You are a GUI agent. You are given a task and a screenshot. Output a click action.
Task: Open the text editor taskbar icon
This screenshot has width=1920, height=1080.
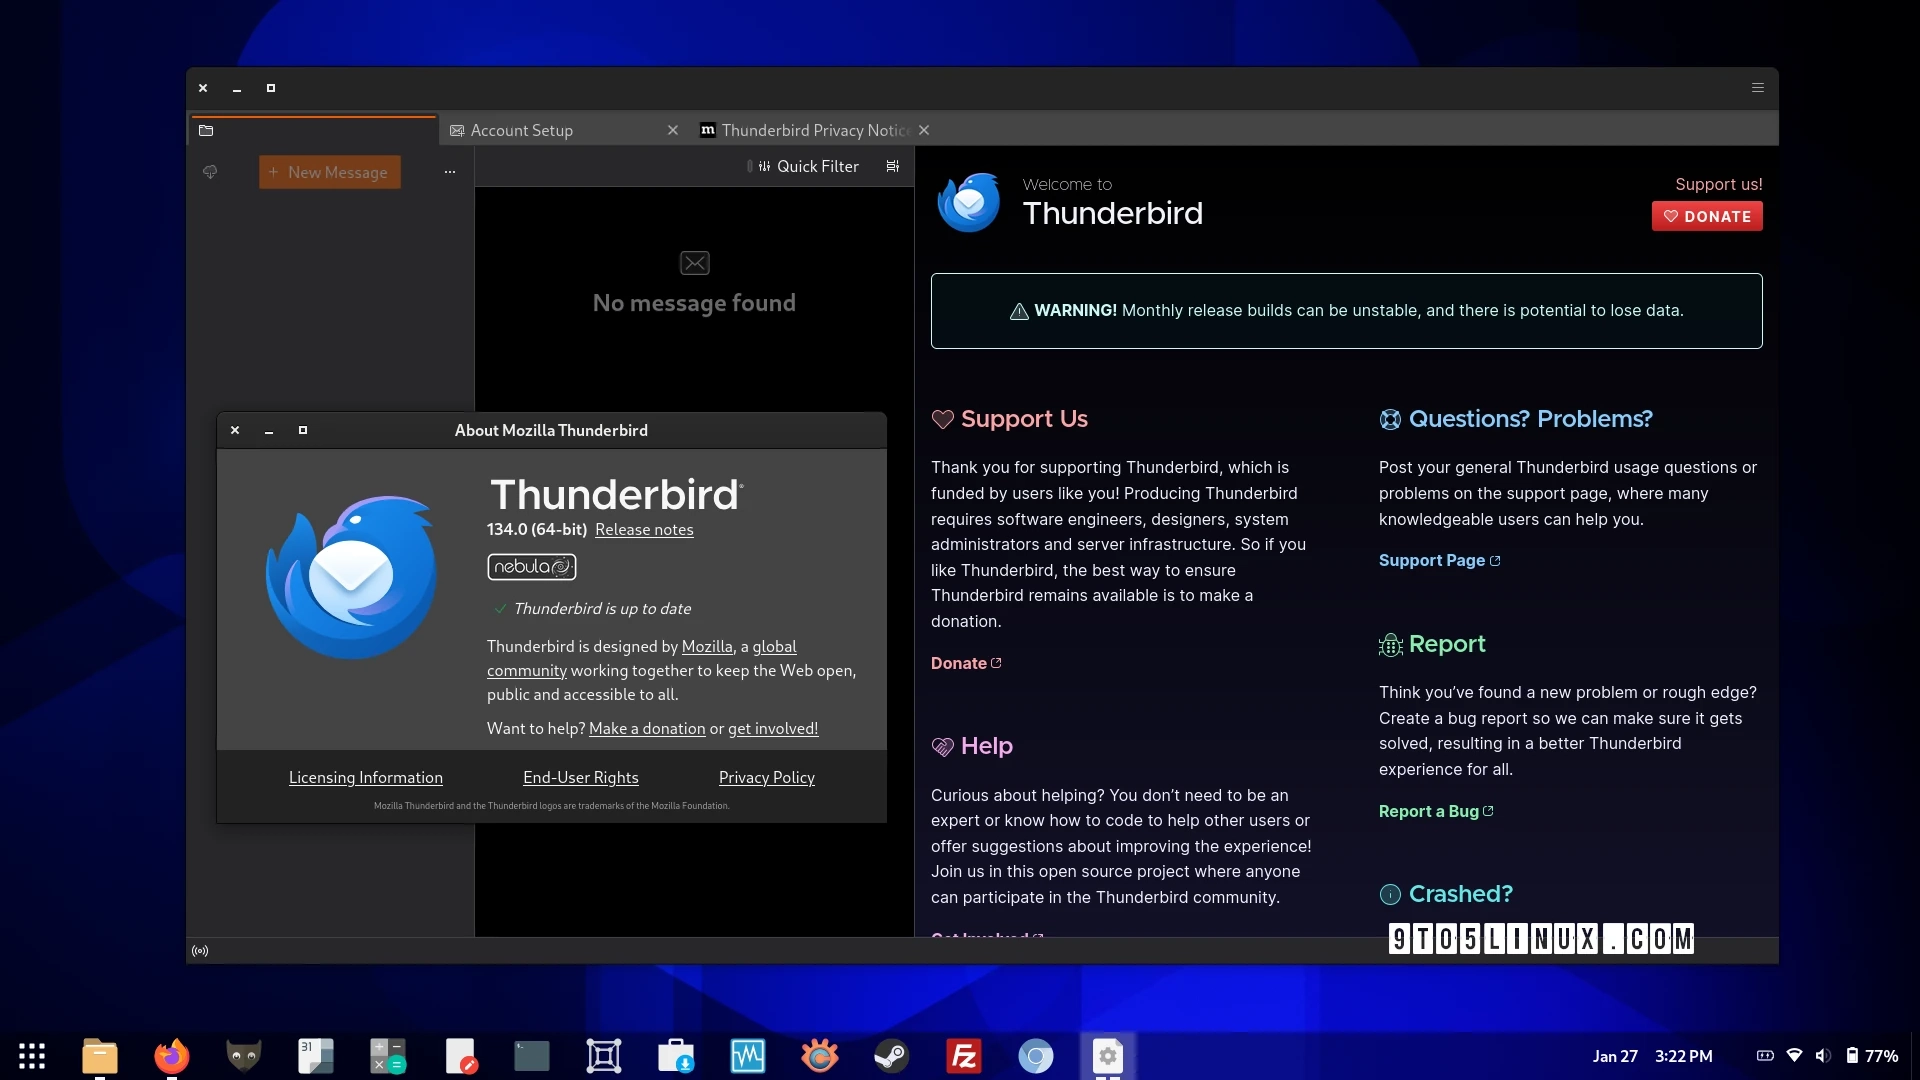click(x=460, y=1056)
